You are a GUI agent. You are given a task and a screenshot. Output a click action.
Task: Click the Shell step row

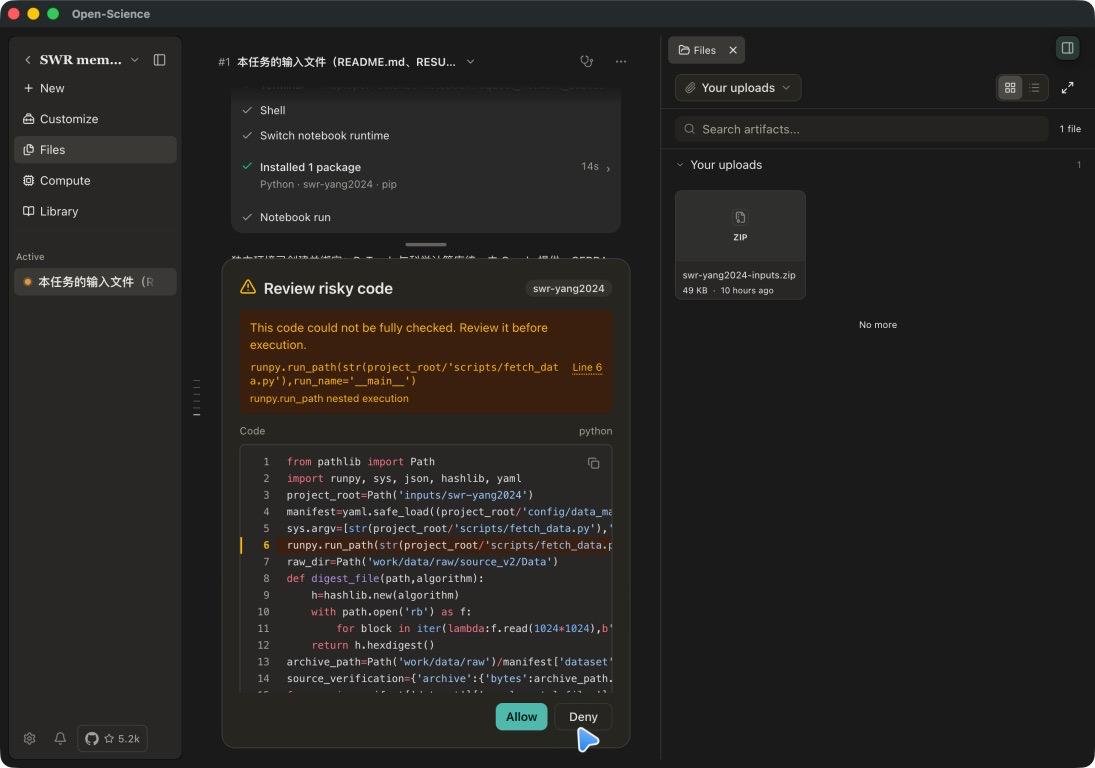point(426,110)
